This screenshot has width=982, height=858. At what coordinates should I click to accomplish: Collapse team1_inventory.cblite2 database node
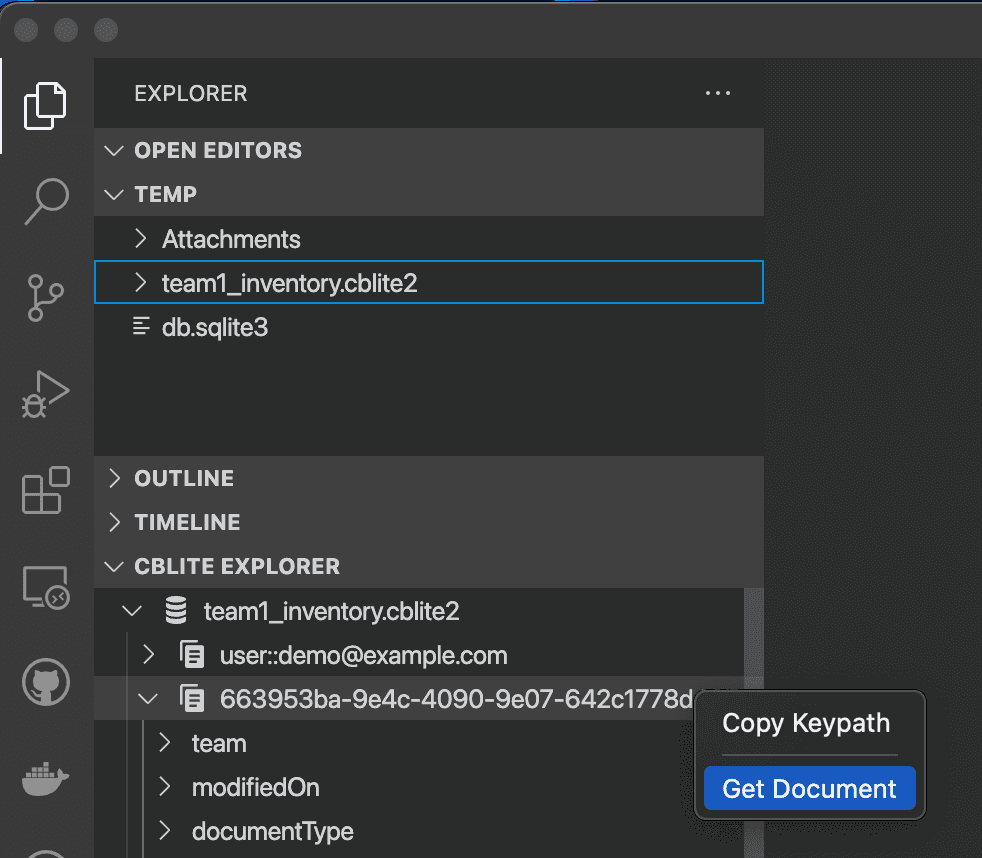tap(132, 611)
